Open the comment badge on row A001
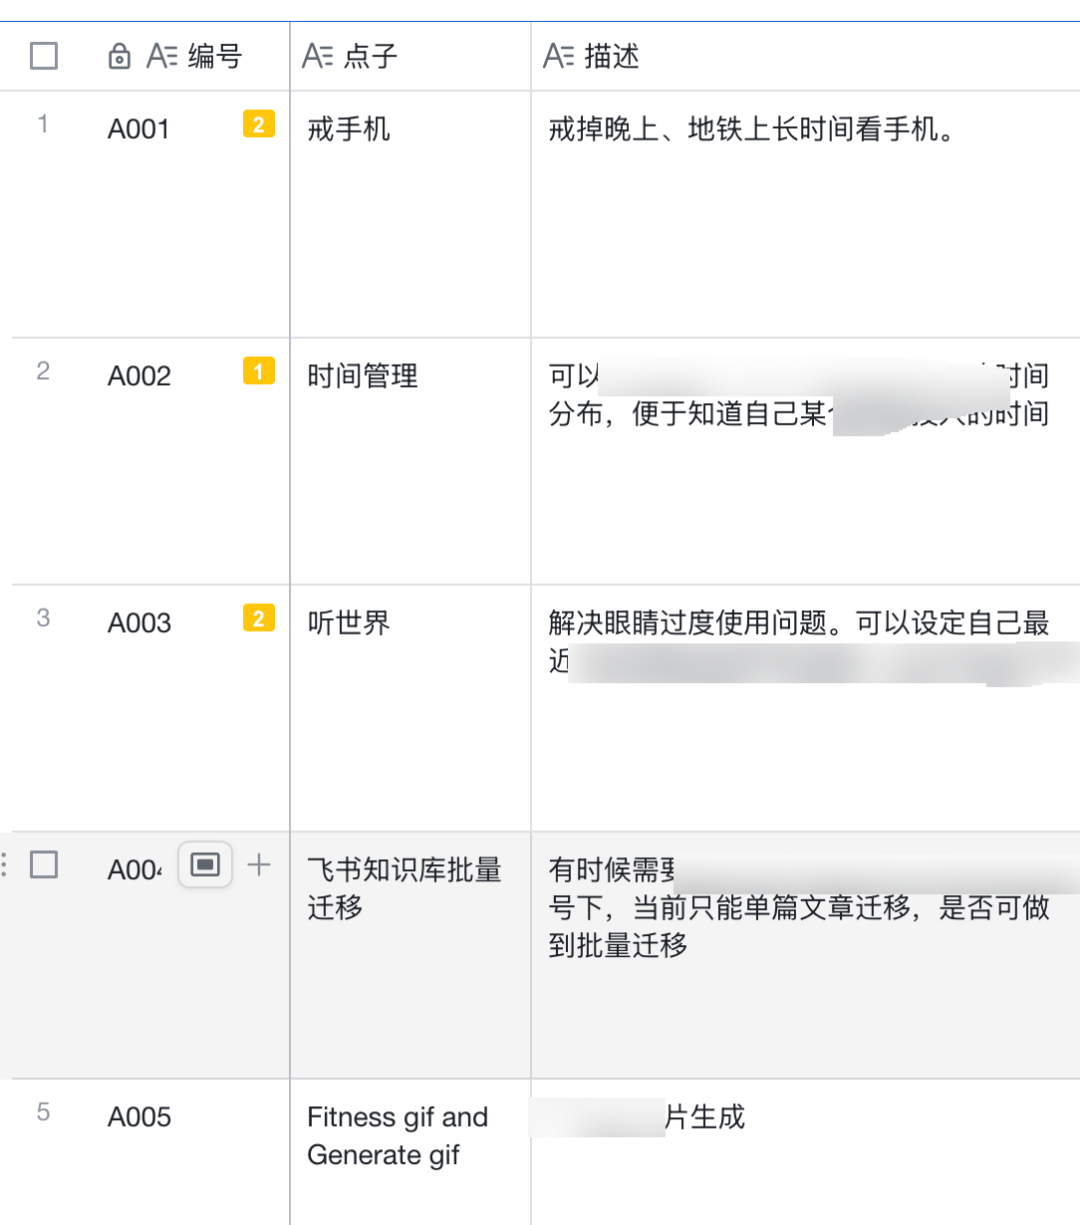This screenshot has width=1080, height=1225. 258,124
